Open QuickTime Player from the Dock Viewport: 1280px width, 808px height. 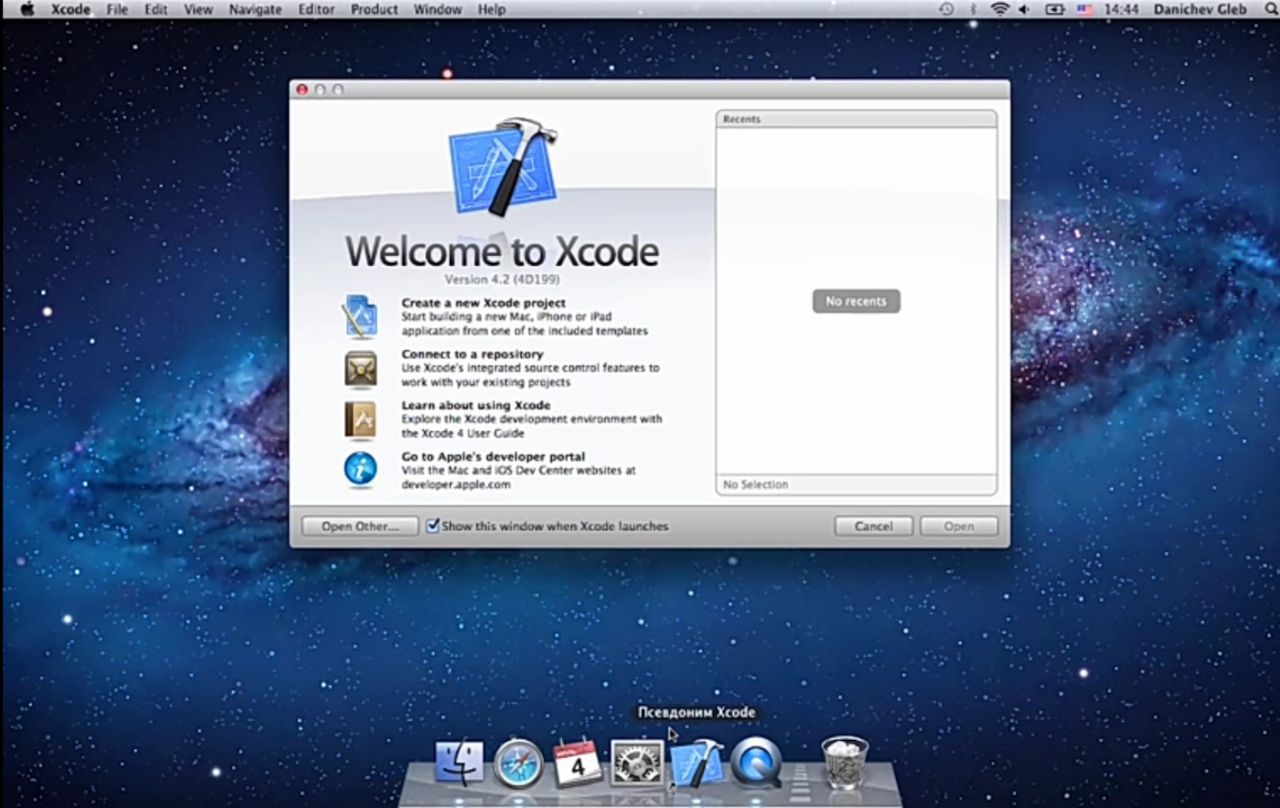coord(756,763)
